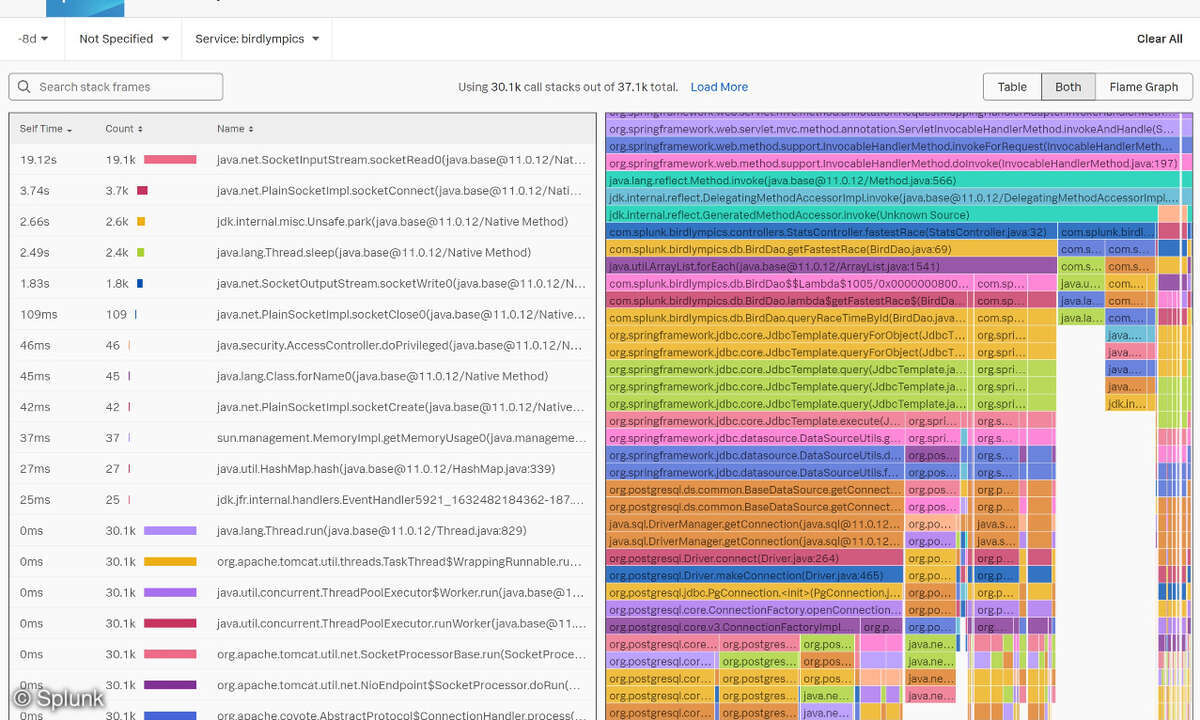Select the java.lang.Thread.sleep row
This screenshot has width=1200, height=720.
tap(303, 253)
